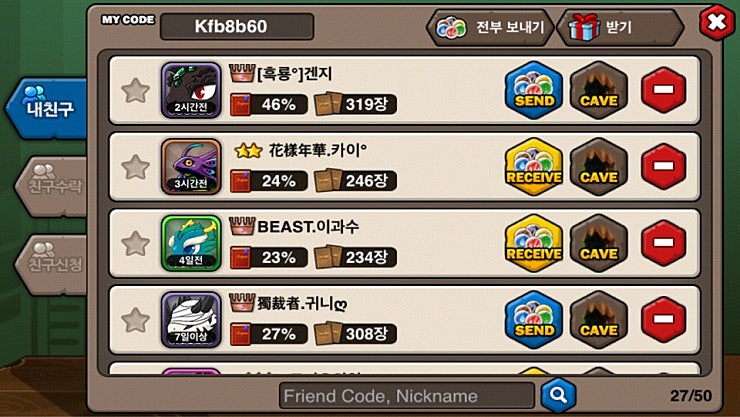This screenshot has height=417, width=740.
Task: Open the 친구신청 tab
Action: (x=52, y=264)
